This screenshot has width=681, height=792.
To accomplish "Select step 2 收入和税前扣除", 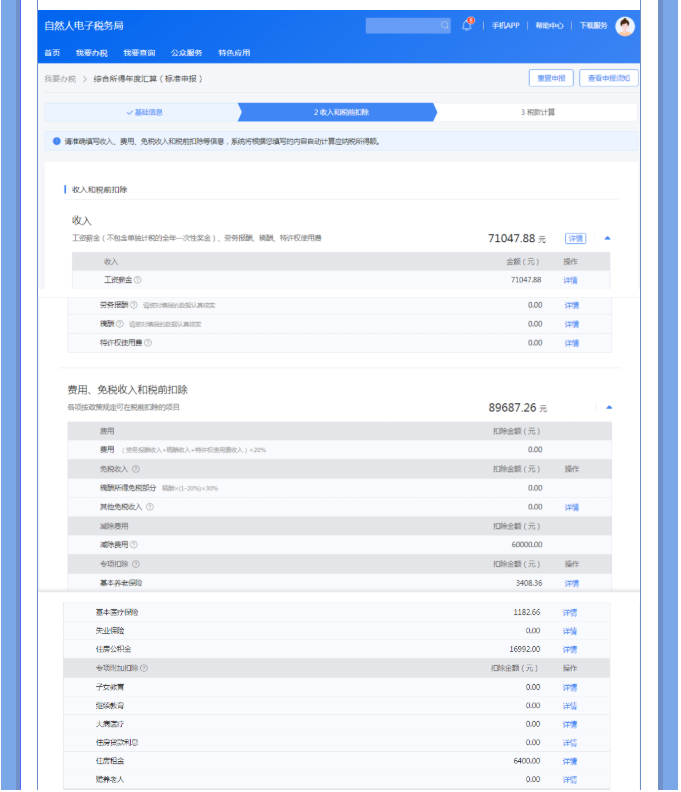I will (x=337, y=112).
